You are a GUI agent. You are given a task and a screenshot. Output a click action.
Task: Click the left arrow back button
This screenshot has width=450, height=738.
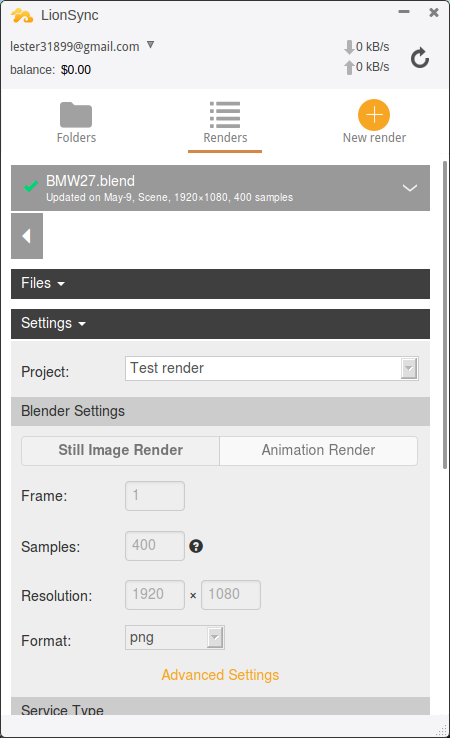27,236
